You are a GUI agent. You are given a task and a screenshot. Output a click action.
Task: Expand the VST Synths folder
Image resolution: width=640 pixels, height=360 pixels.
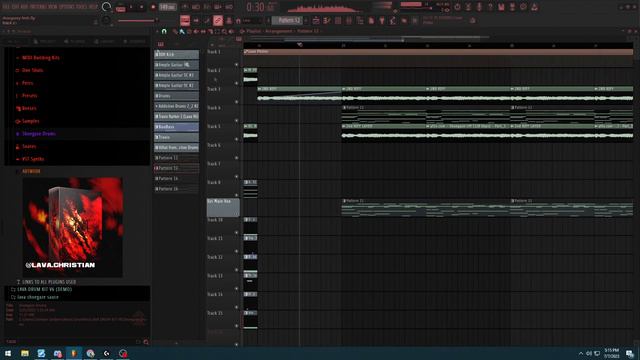[x=33, y=159]
